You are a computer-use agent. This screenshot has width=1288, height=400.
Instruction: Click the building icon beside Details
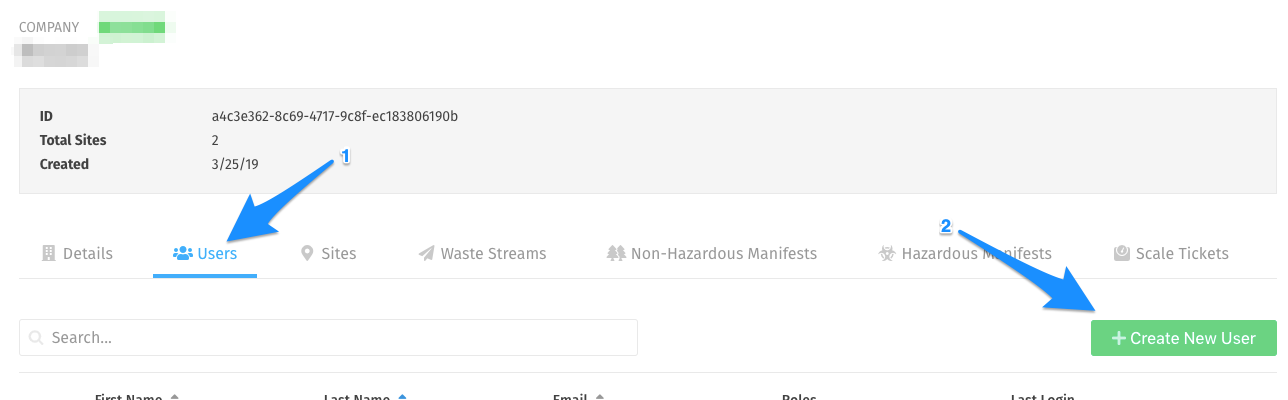click(49, 253)
